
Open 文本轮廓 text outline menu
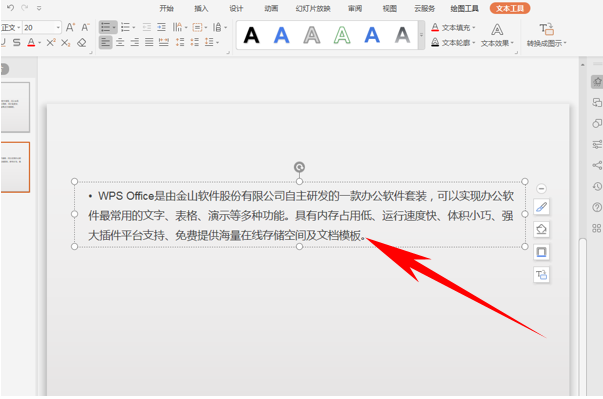click(453, 43)
